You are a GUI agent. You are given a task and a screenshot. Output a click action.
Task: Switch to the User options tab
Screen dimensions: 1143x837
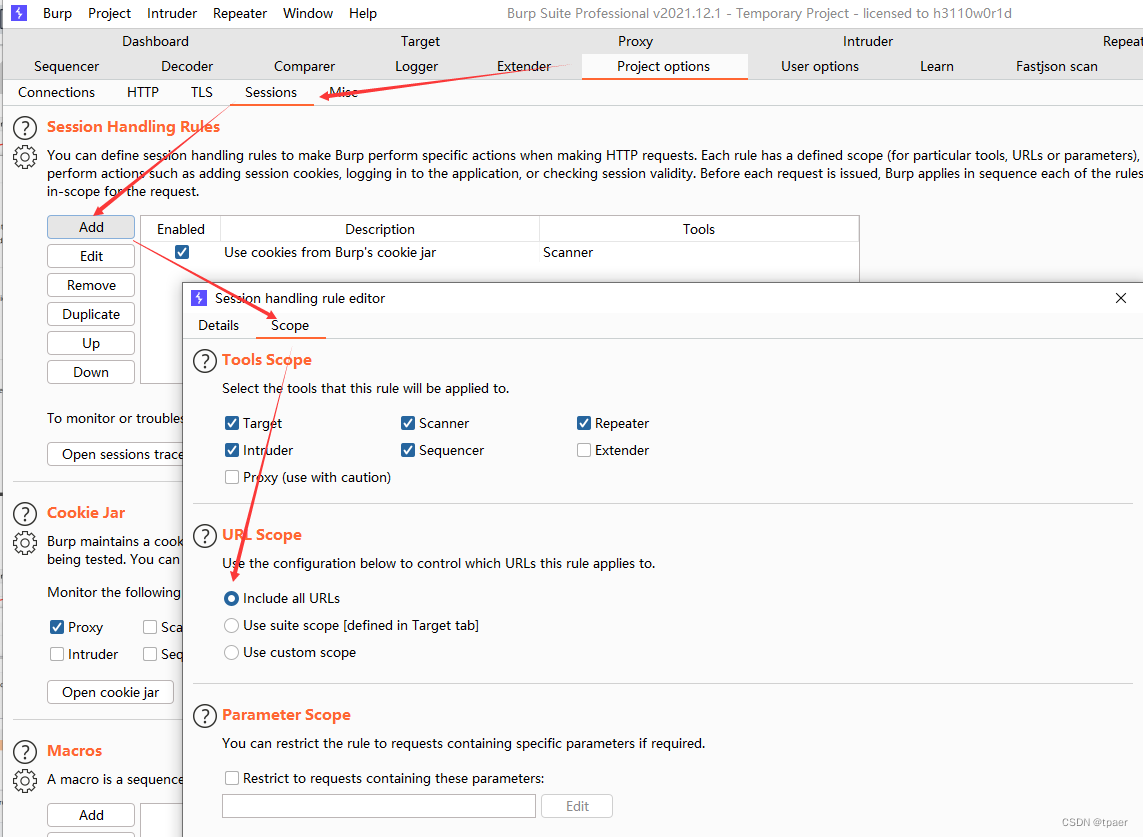point(820,66)
